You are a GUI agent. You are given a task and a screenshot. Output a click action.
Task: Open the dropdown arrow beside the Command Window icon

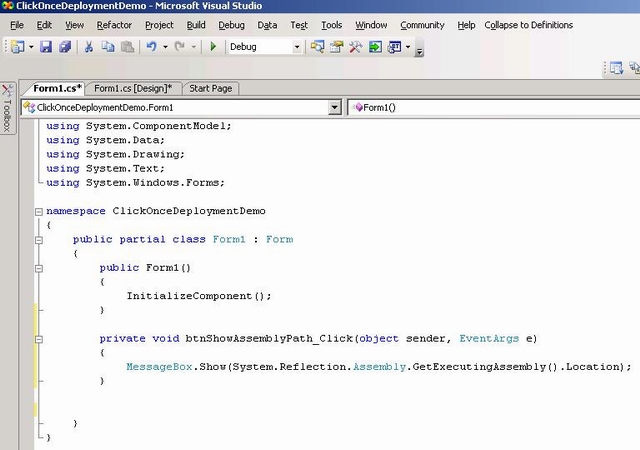pyautogui.click(x=408, y=47)
